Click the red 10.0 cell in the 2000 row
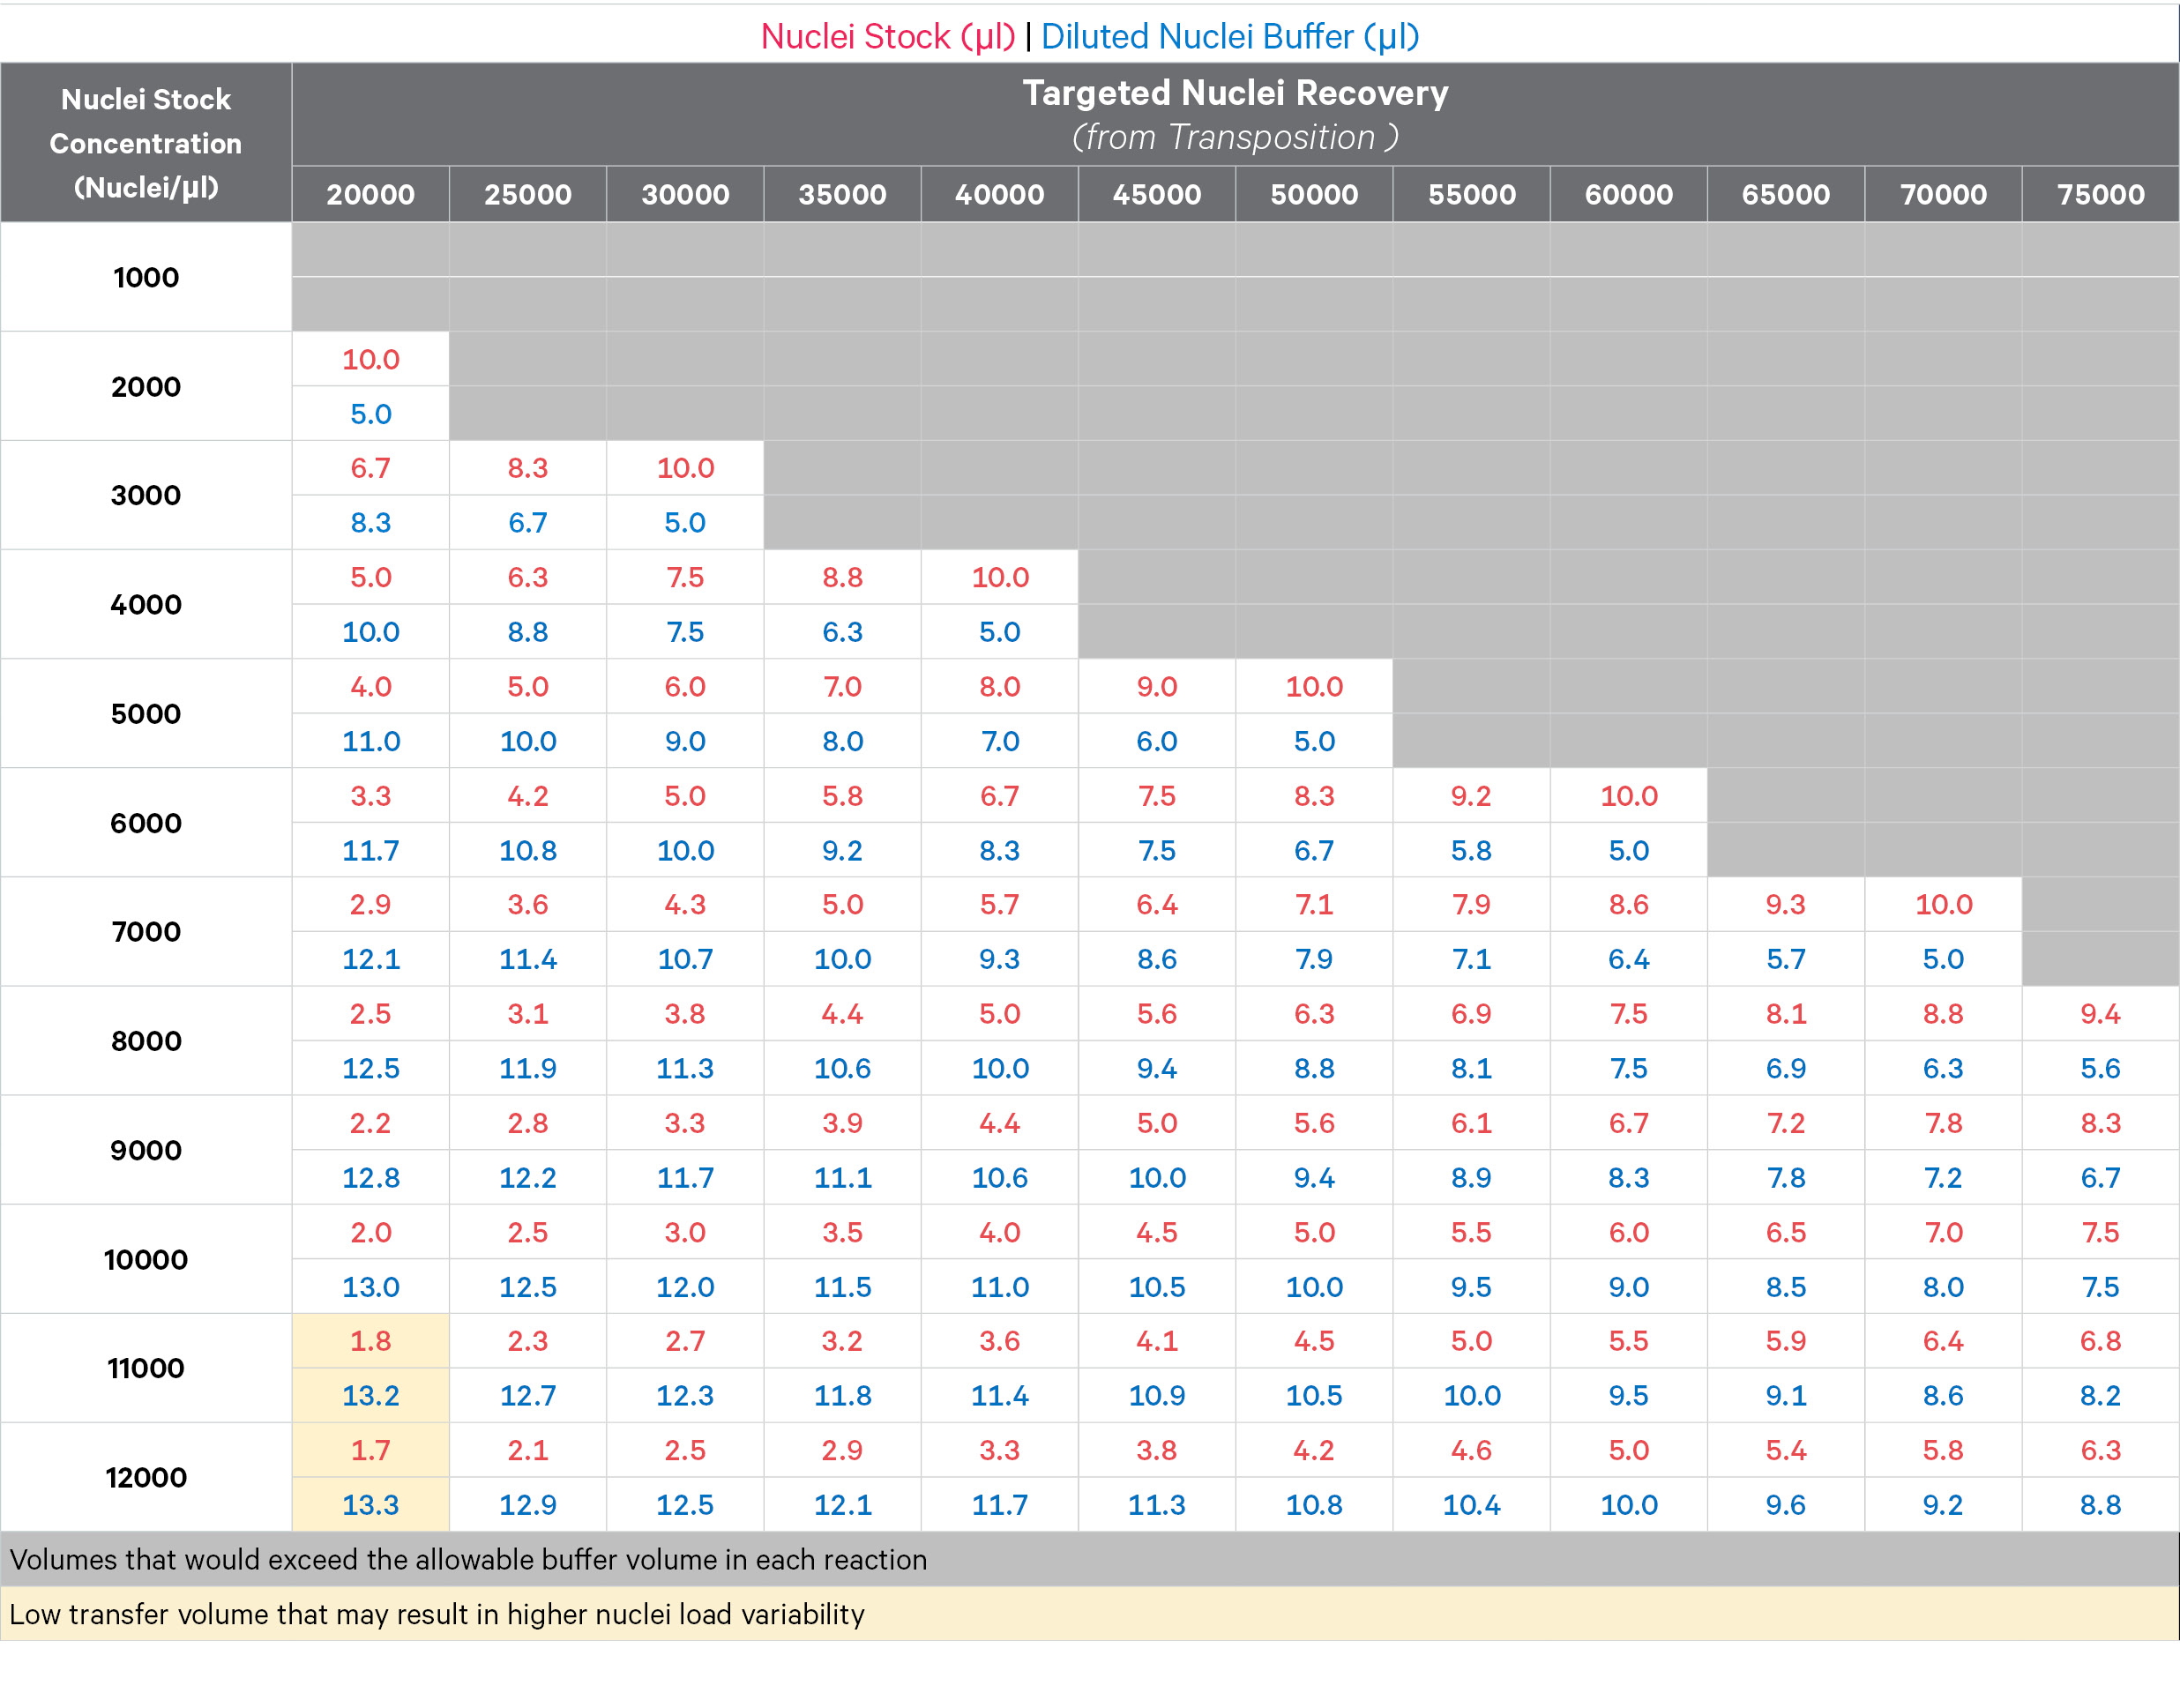The height and width of the screenshot is (1708, 2180). click(370, 359)
